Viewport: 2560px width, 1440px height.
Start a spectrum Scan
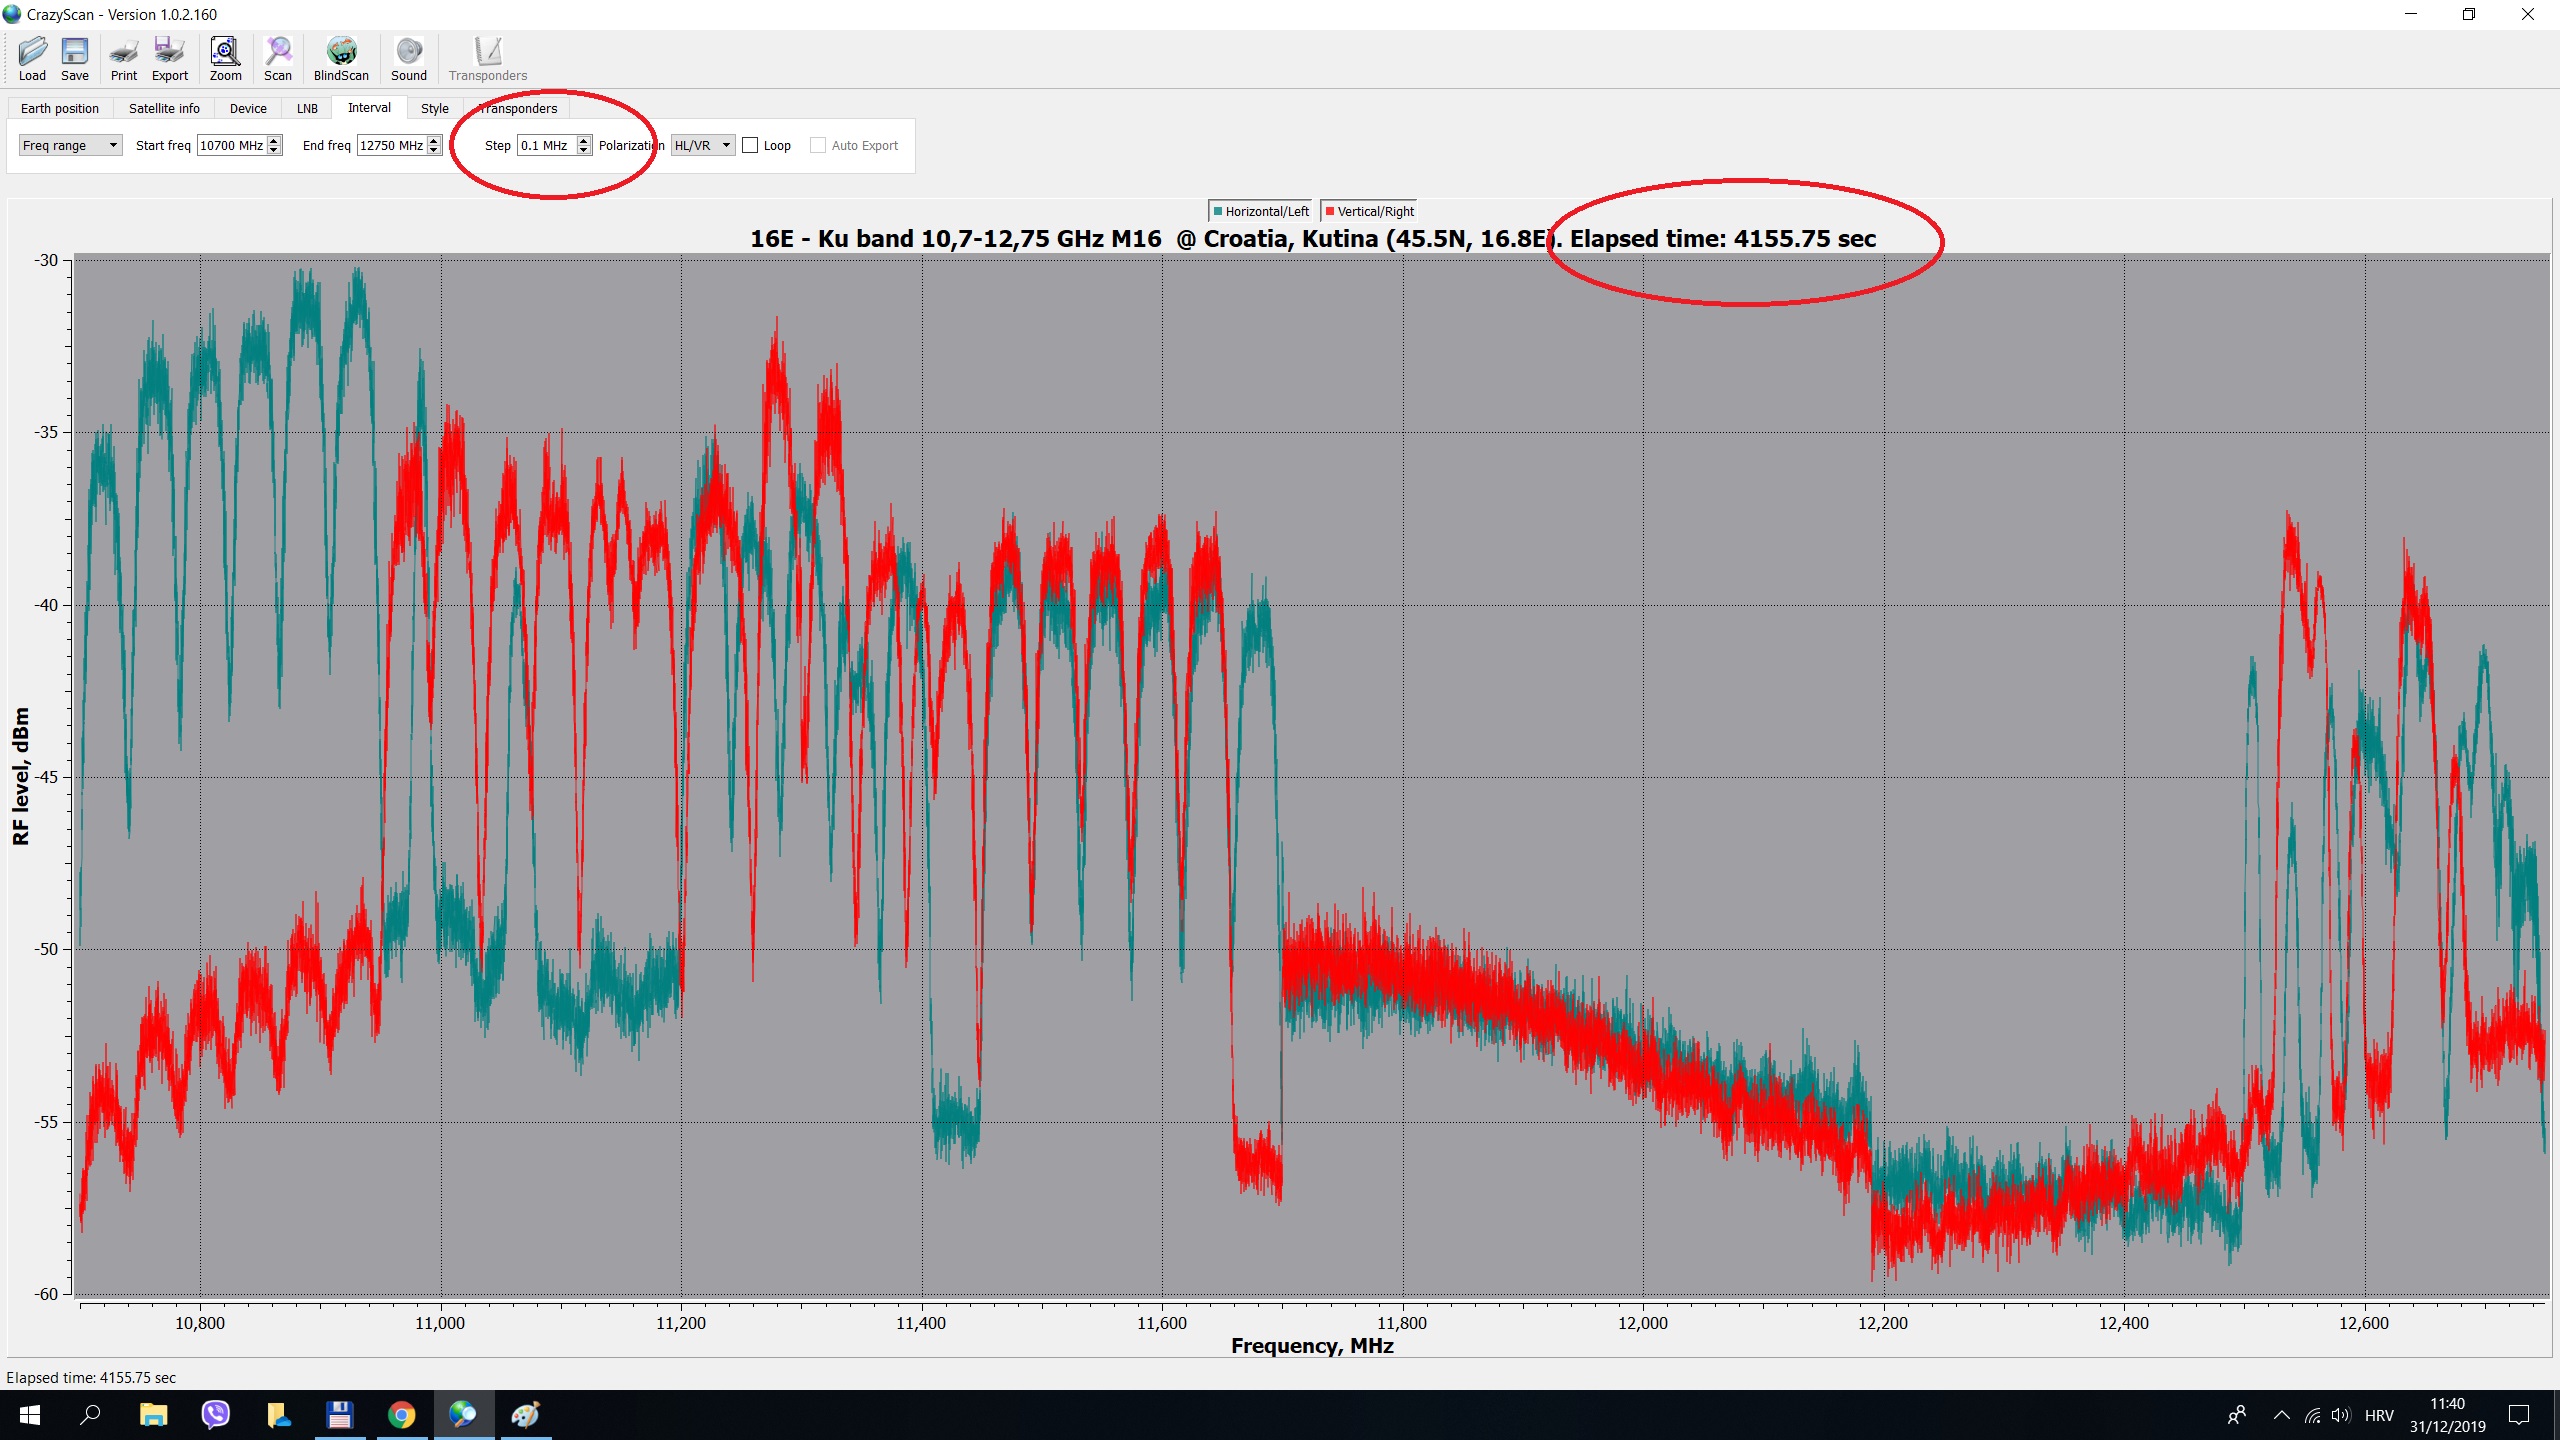point(278,59)
